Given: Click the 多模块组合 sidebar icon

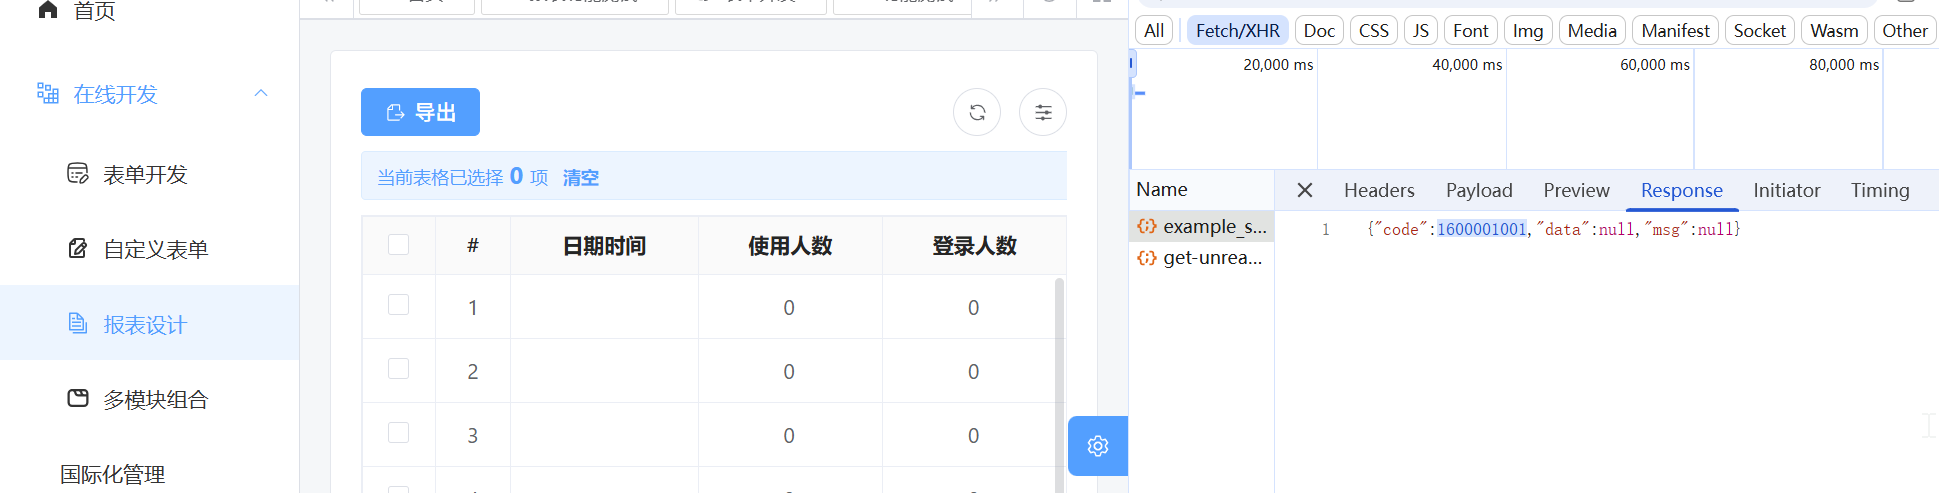Looking at the screenshot, I should tap(78, 399).
